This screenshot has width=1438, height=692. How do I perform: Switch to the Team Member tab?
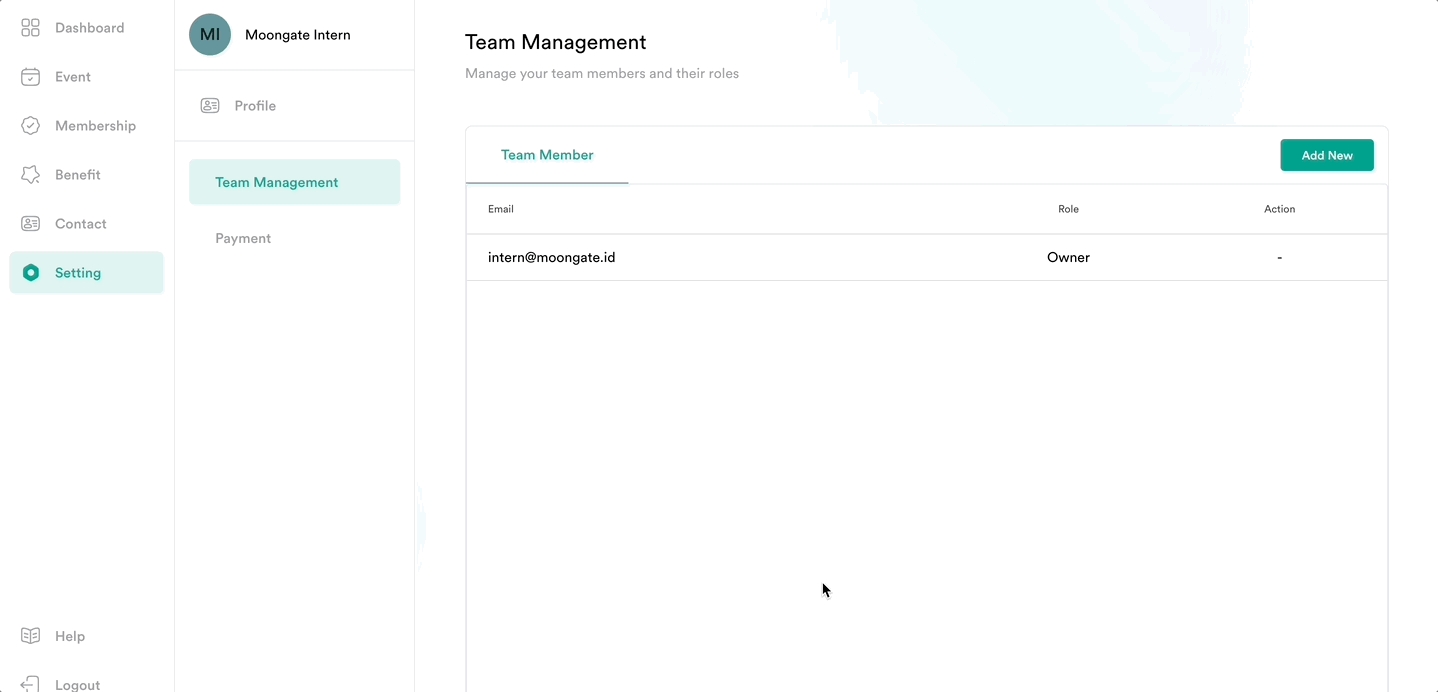click(547, 155)
